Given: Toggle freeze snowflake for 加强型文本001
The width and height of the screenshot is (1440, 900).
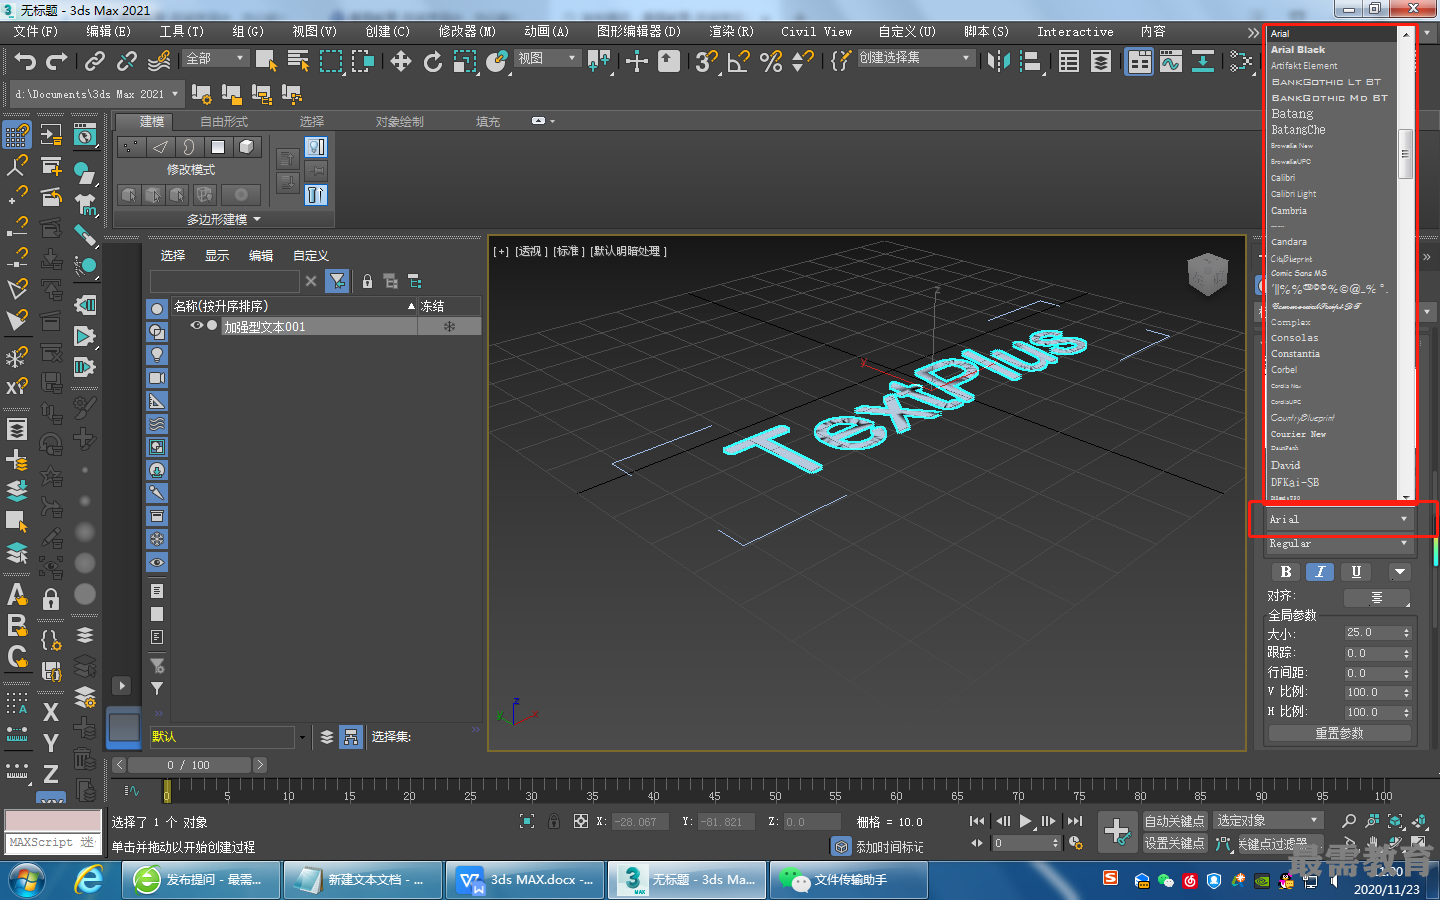Looking at the screenshot, I should [x=449, y=327].
